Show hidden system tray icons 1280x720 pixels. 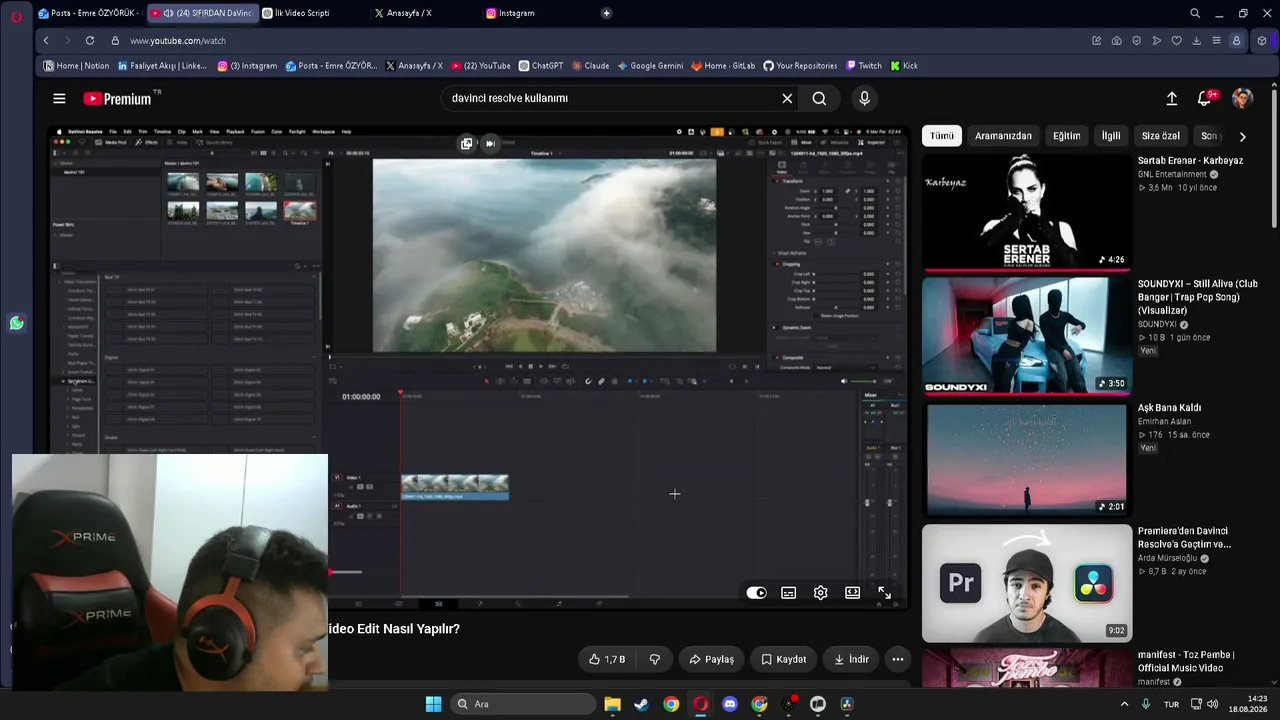click(x=1124, y=704)
